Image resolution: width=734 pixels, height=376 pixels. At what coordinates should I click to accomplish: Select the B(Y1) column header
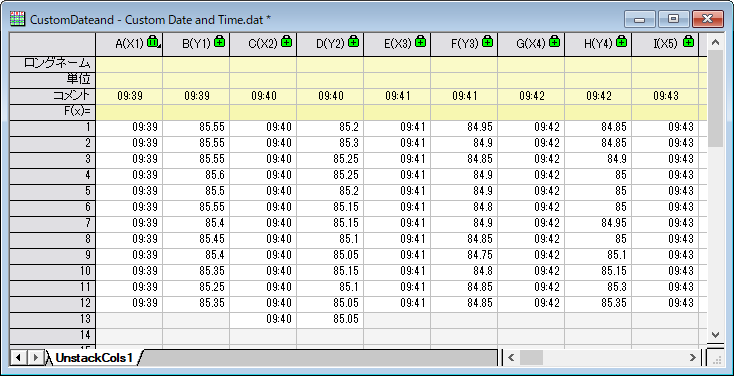click(196, 44)
